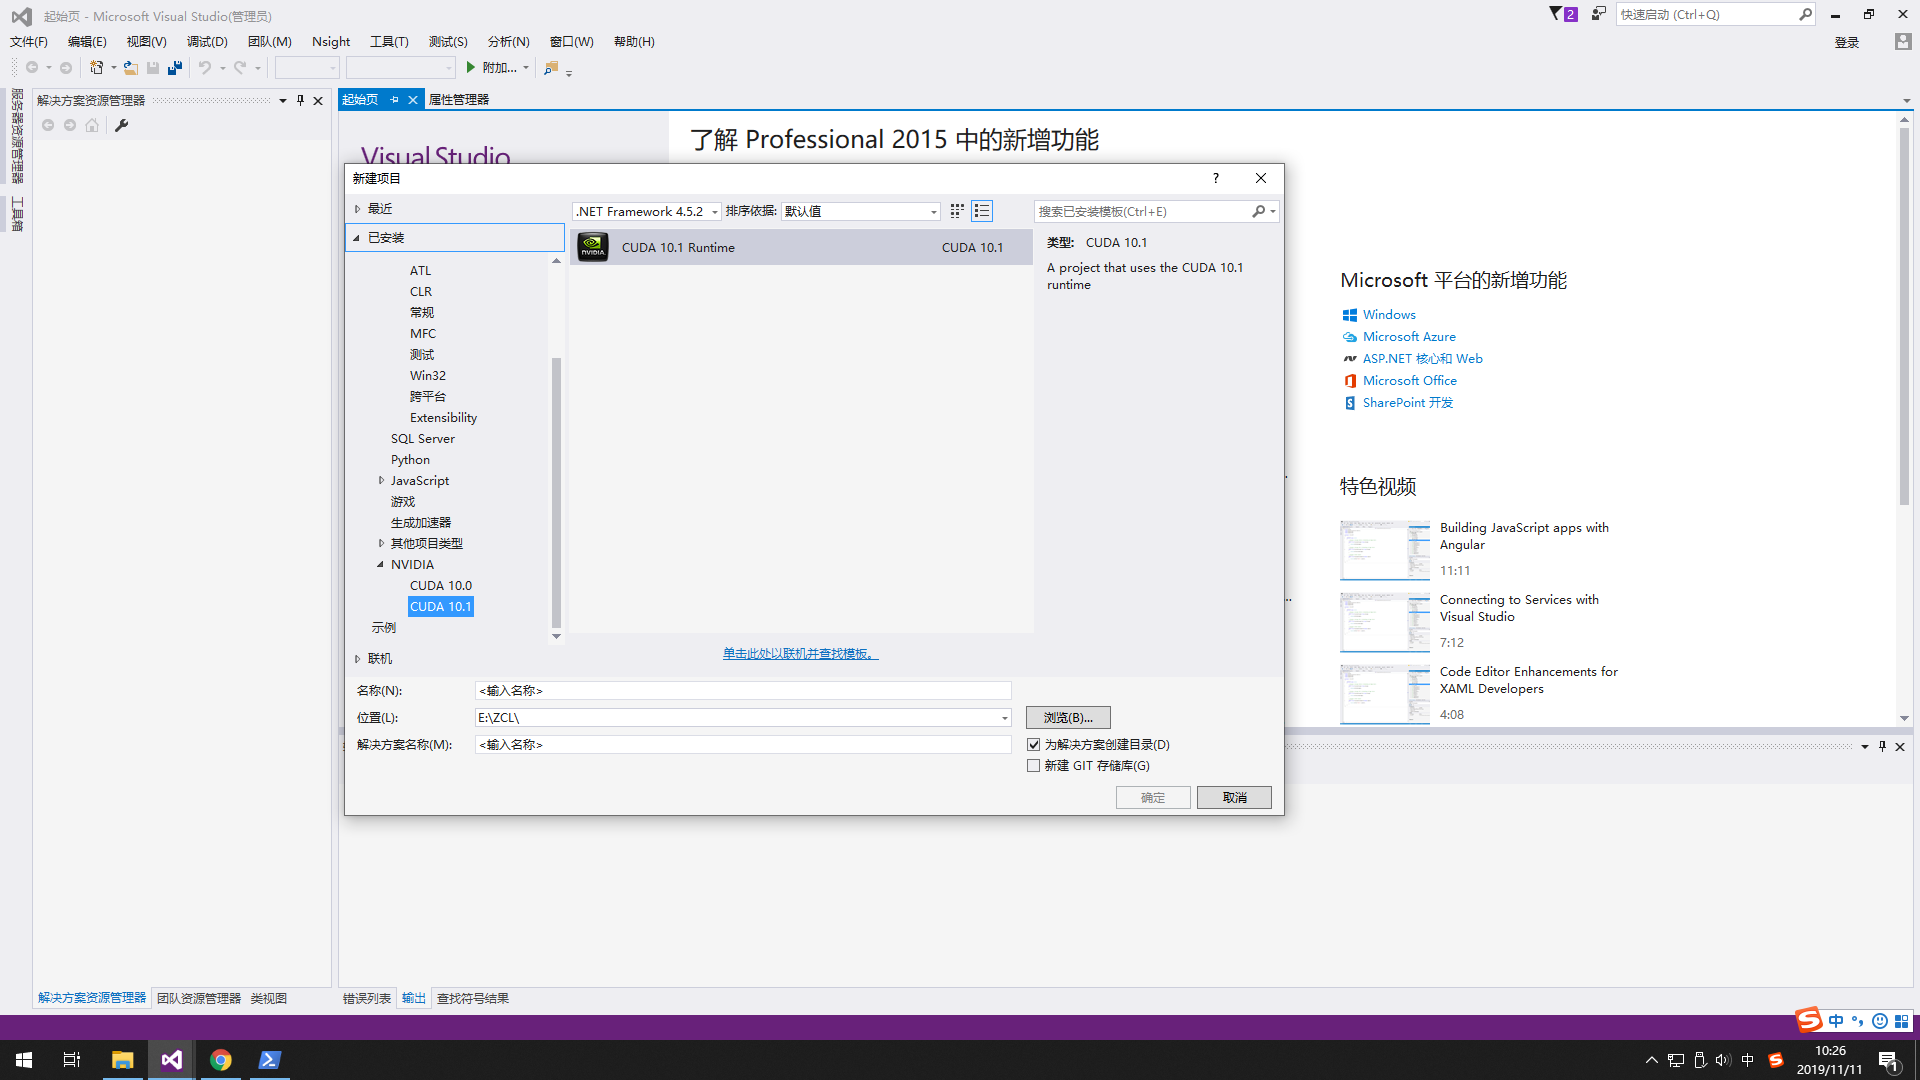Screen dimensions: 1920x1080
Task: Click the project name input field
Action: pyautogui.click(x=743, y=690)
